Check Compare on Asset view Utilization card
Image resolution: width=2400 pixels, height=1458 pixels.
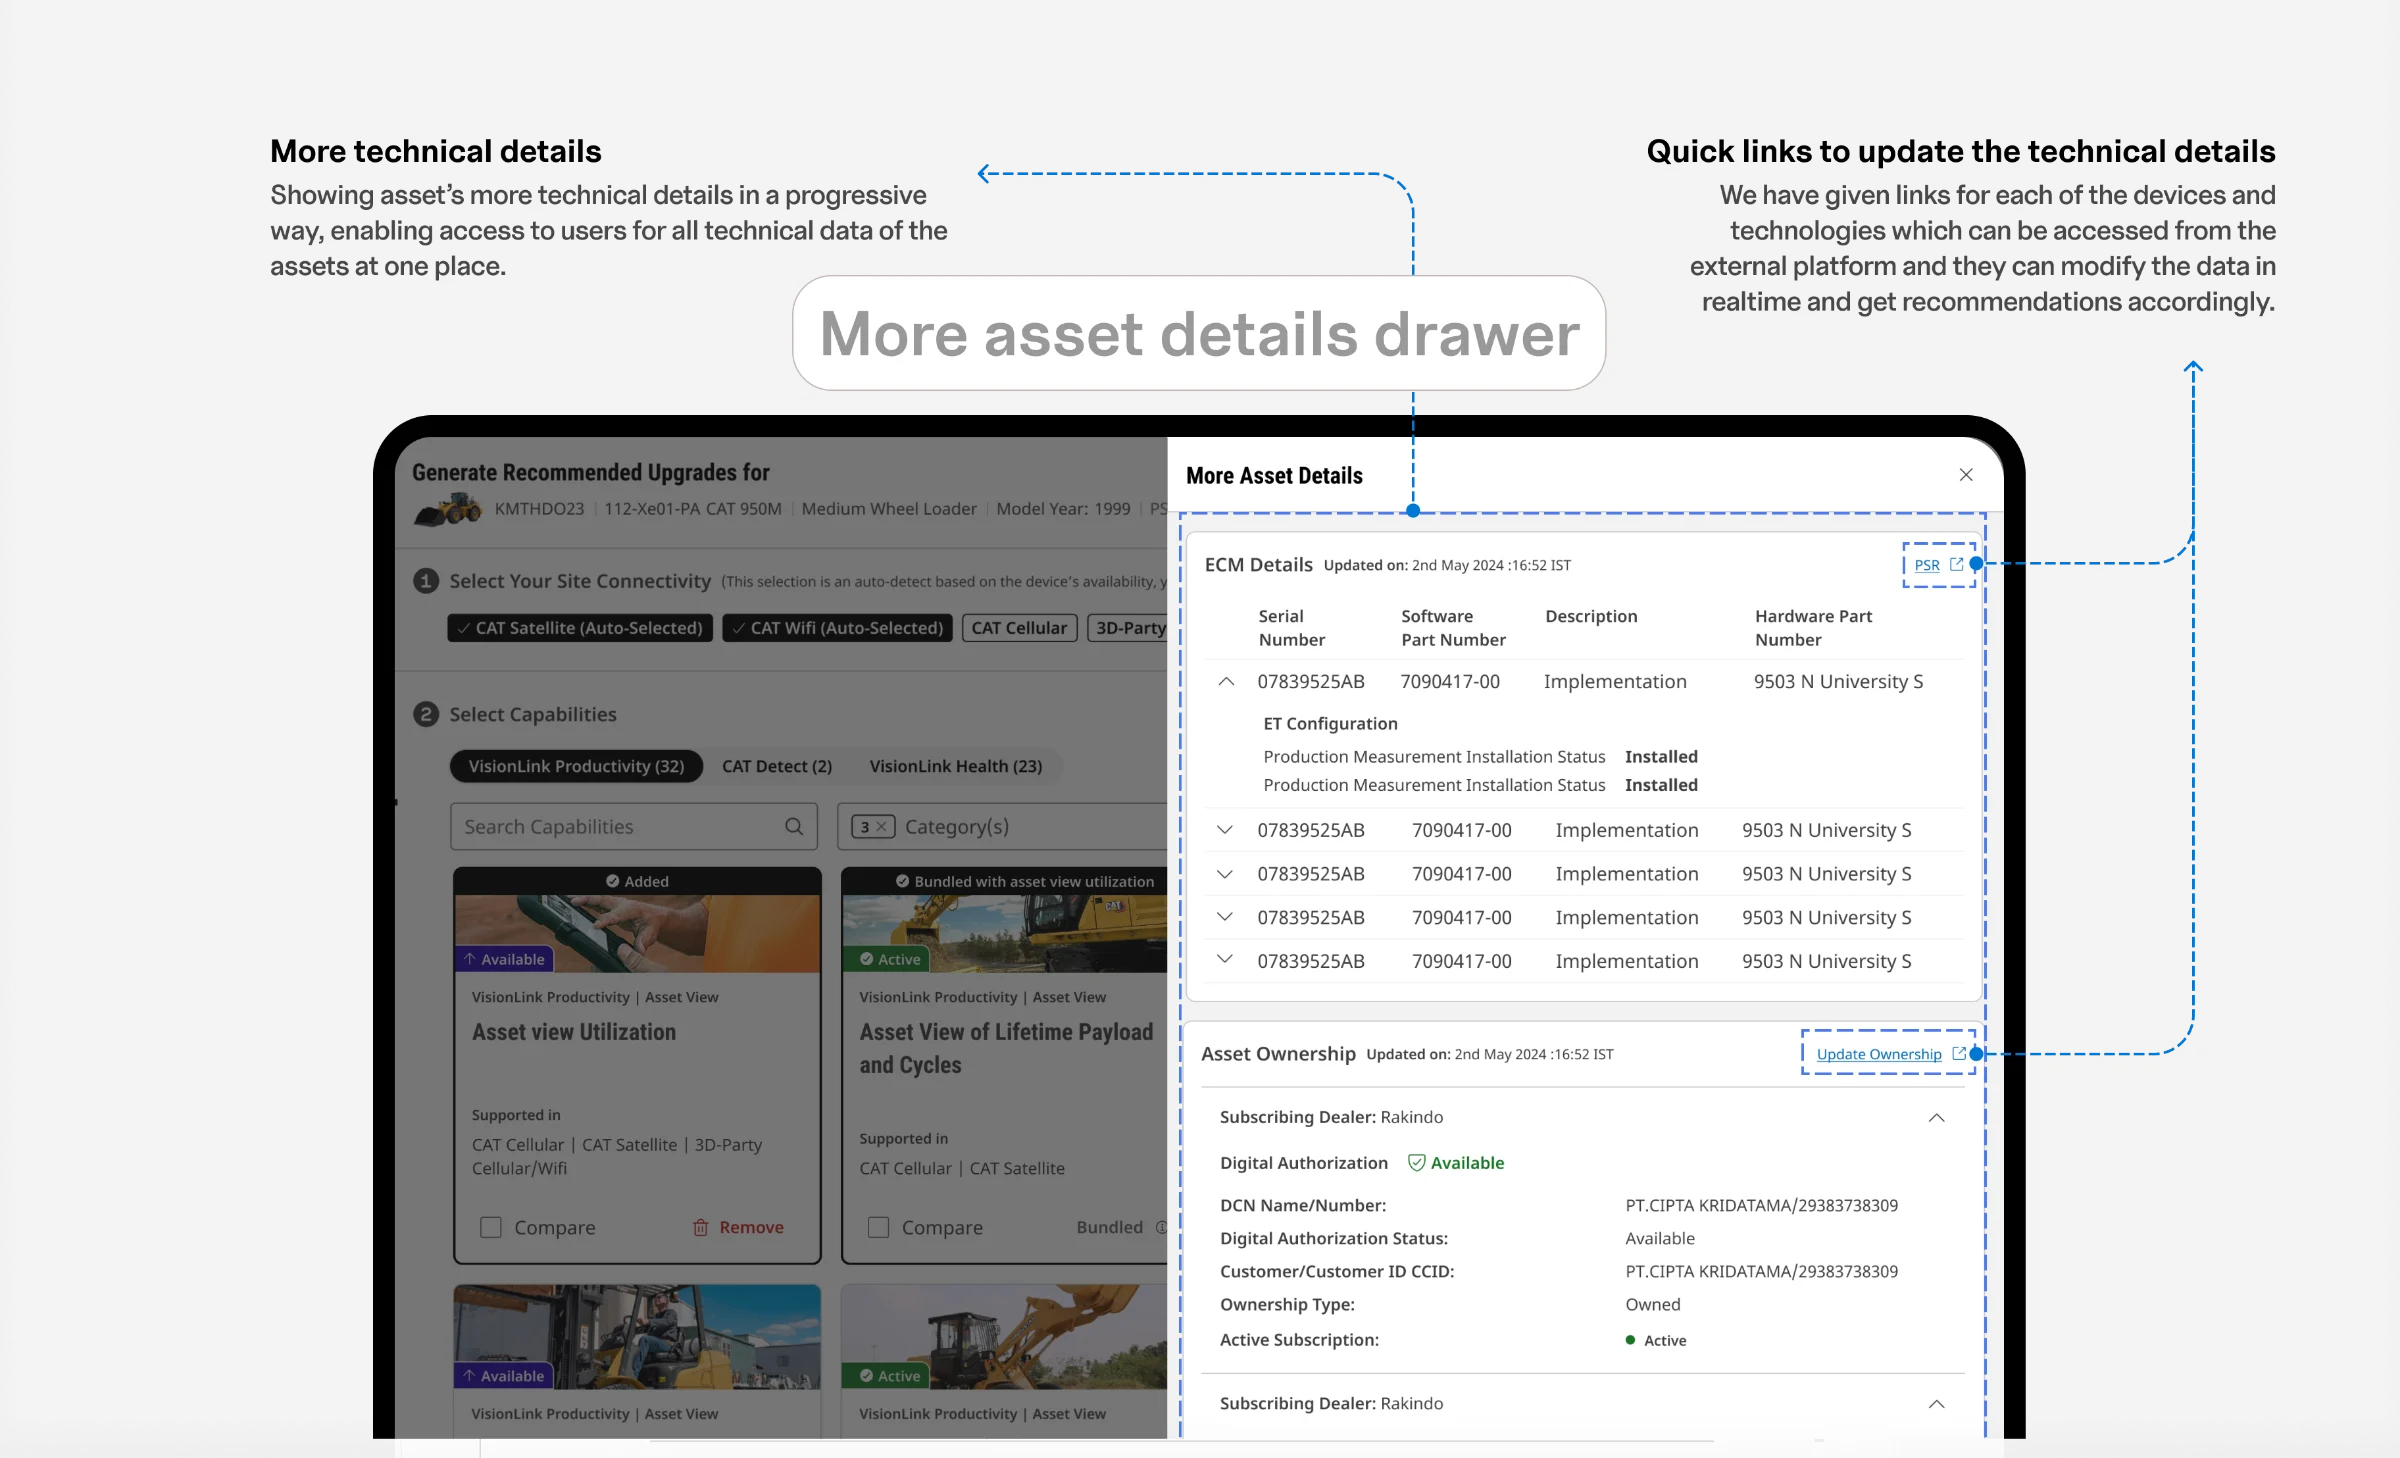coord(490,1227)
